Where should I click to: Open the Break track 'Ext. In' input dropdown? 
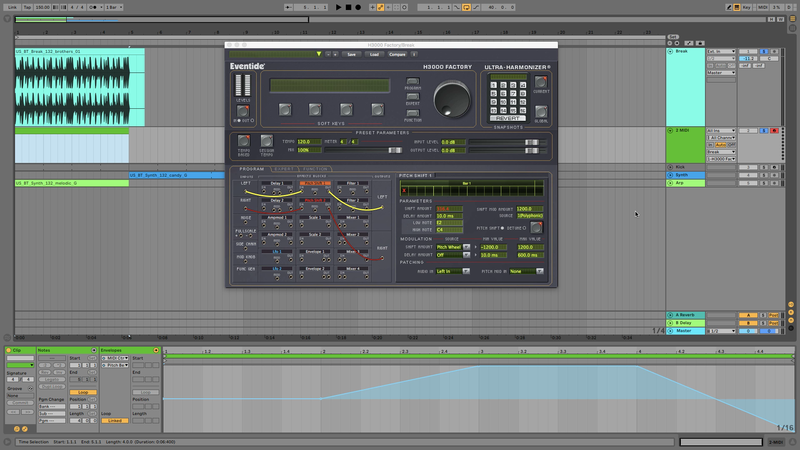721,52
